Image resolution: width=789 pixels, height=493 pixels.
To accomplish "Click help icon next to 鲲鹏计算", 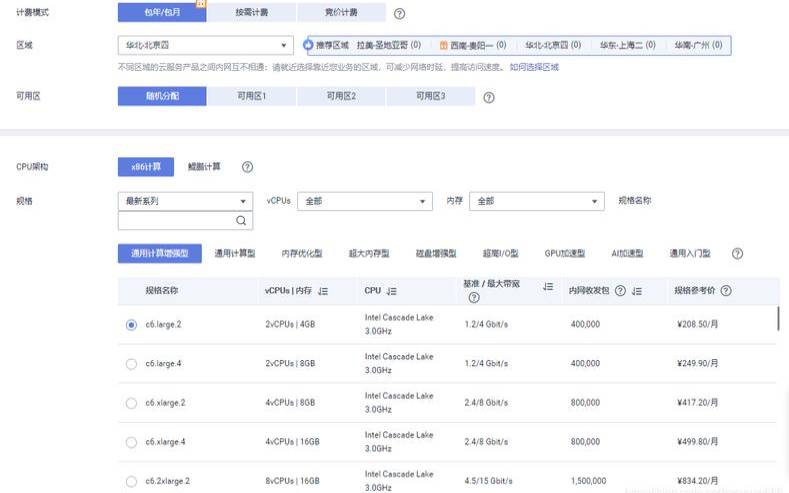I will pyautogui.click(x=247, y=167).
